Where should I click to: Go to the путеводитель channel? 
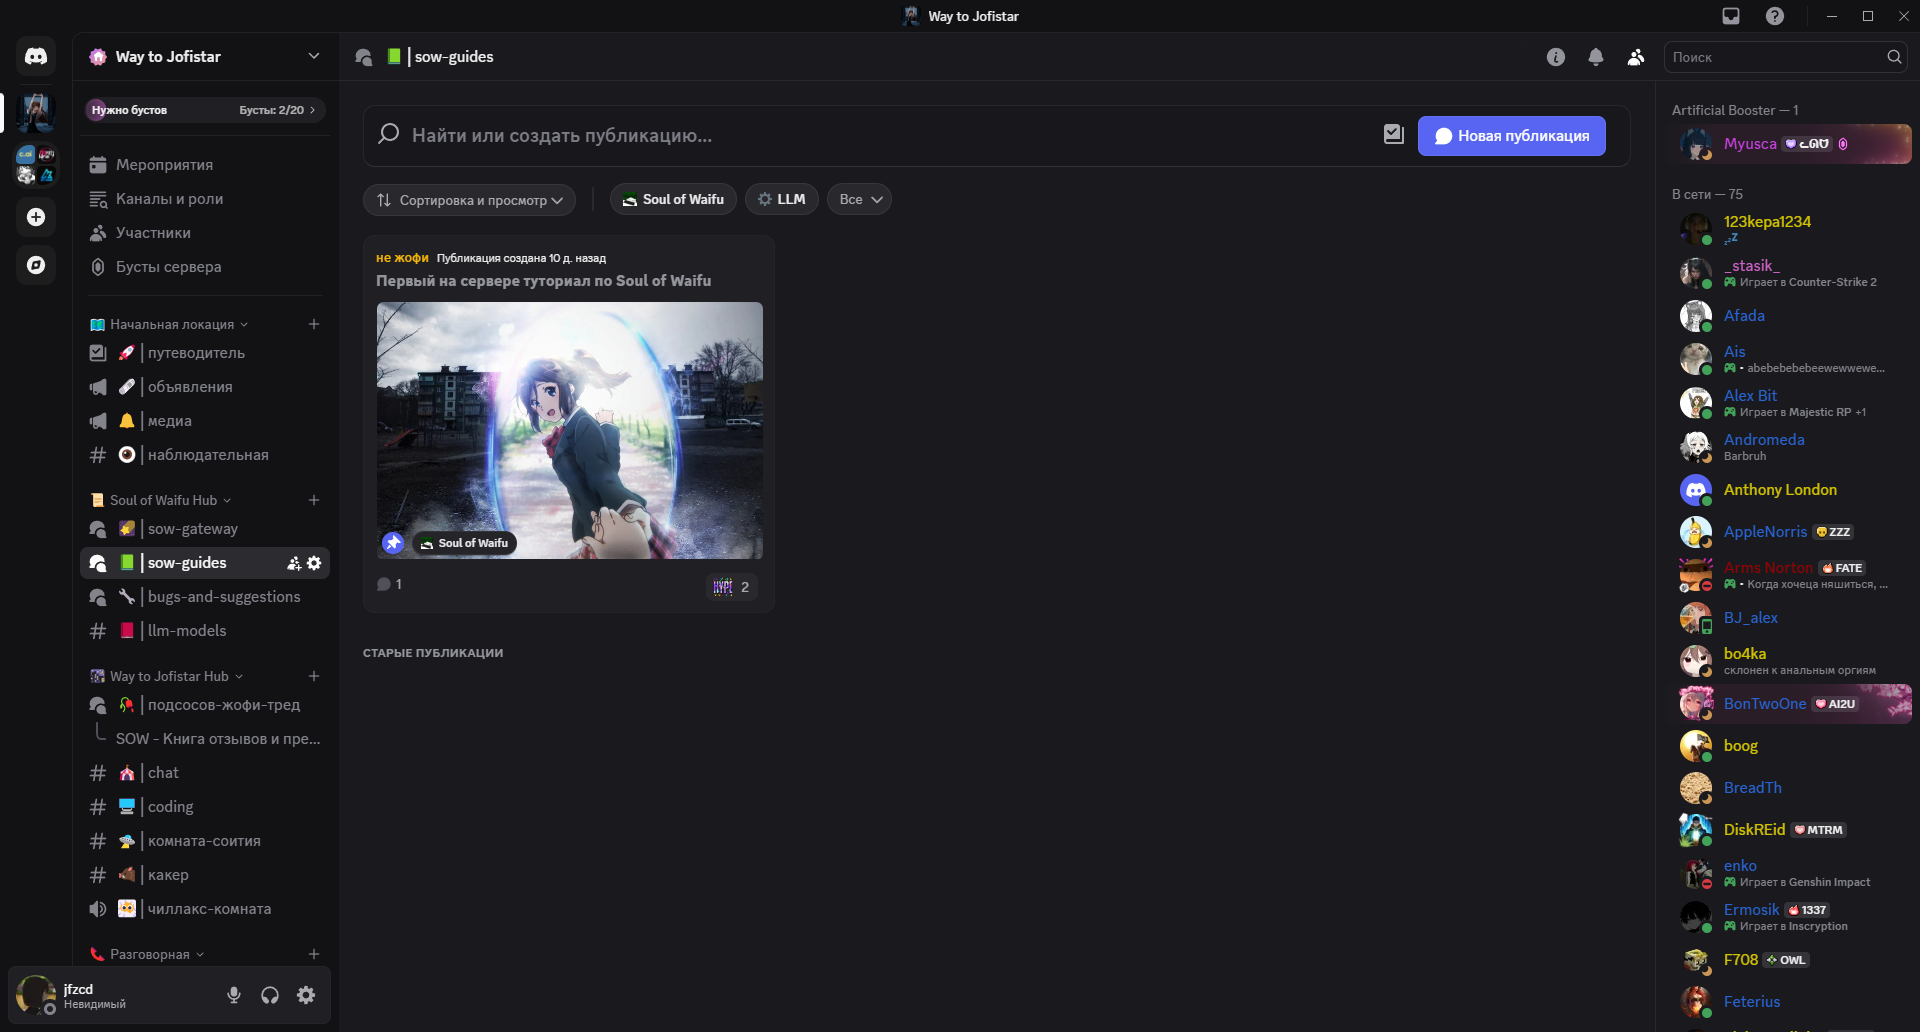(x=205, y=353)
